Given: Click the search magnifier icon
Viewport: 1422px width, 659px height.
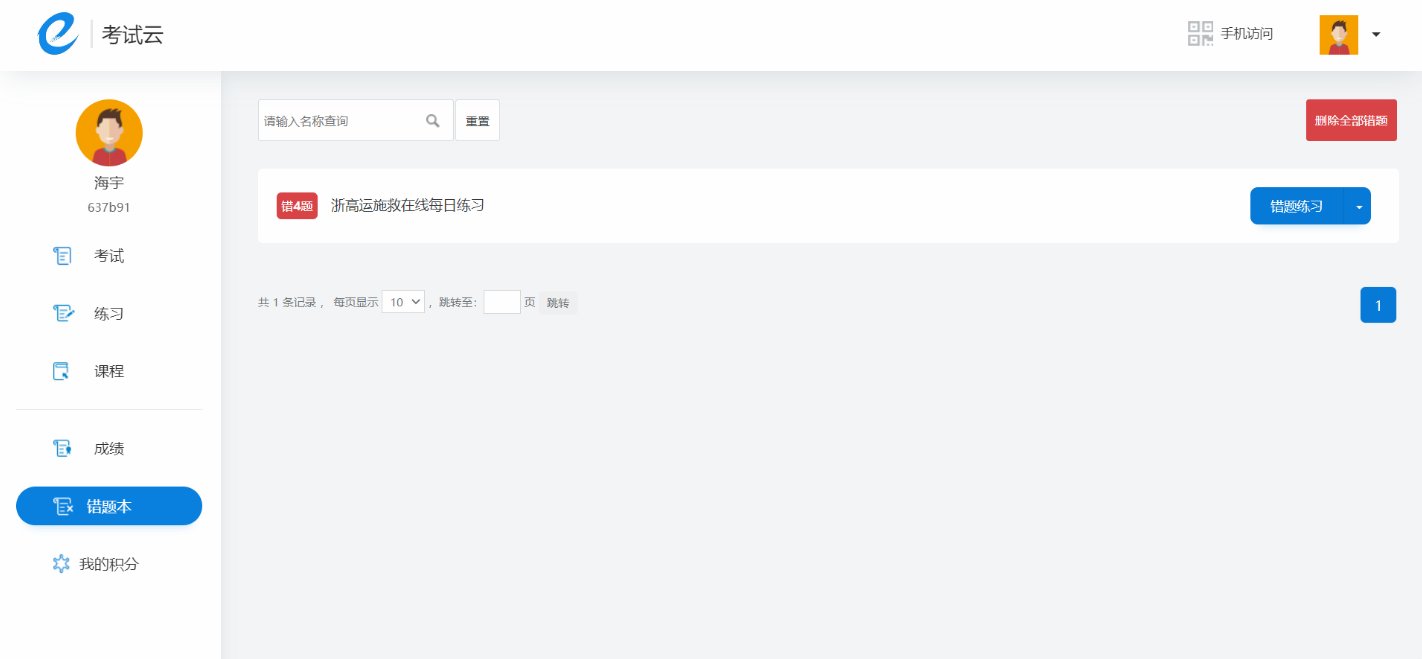Looking at the screenshot, I should [x=433, y=121].
